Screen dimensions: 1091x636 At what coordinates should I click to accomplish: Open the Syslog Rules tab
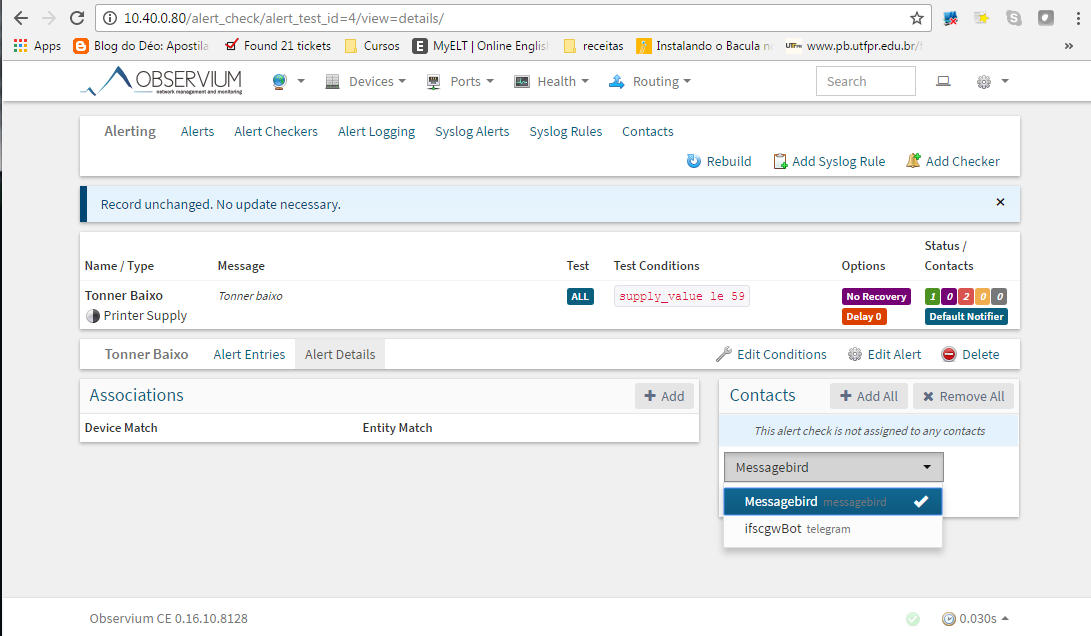click(566, 131)
